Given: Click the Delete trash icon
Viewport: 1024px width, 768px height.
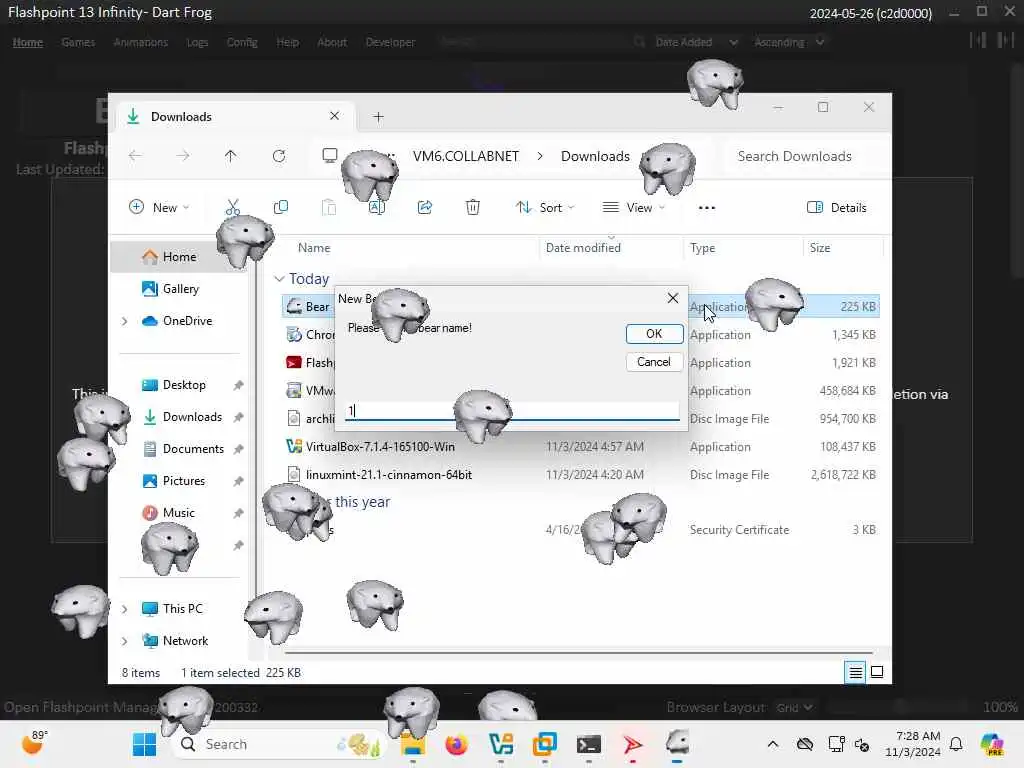Looking at the screenshot, I should click(x=473, y=208).
